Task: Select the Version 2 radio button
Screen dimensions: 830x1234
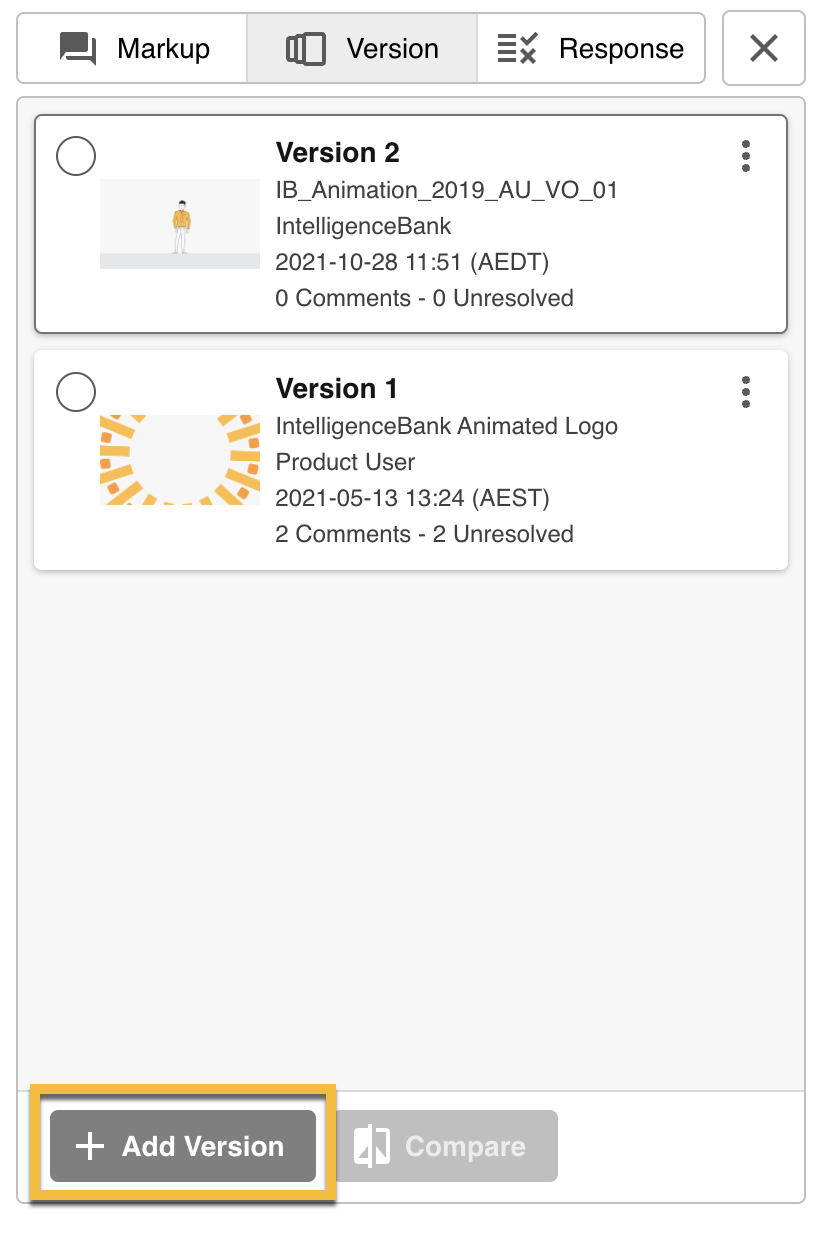Action: [76, 156]
